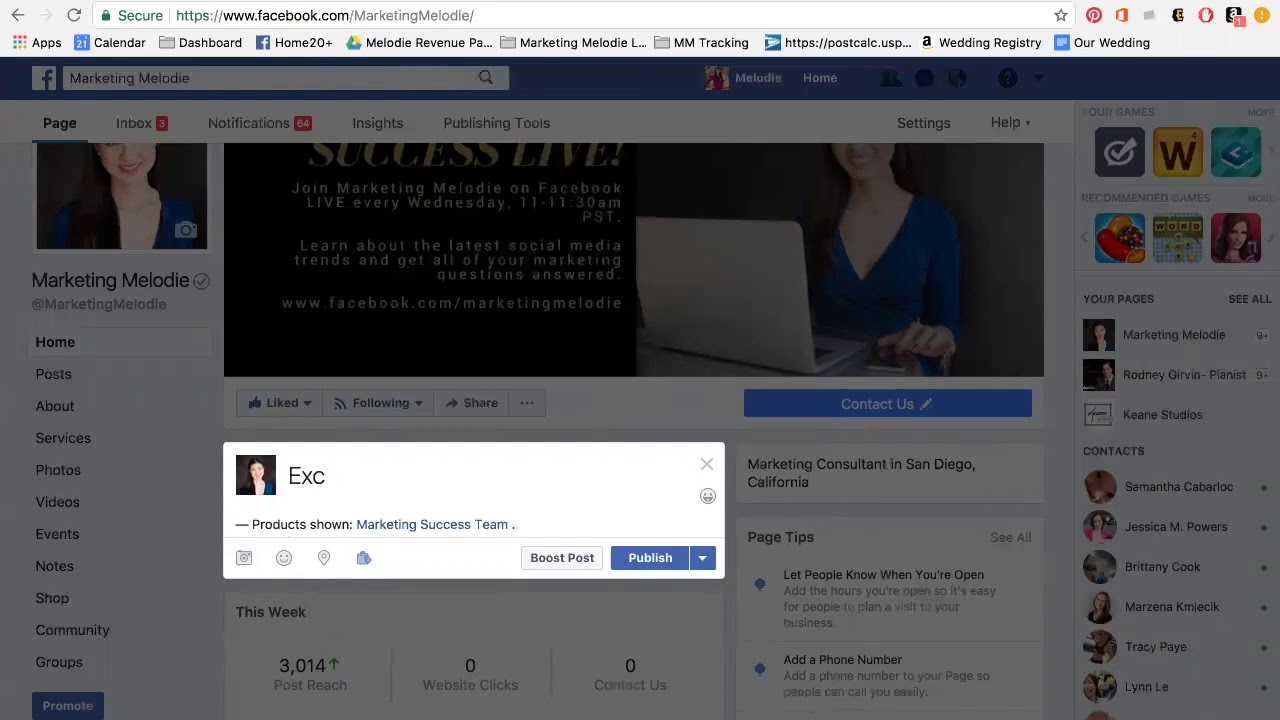Open the Inbox tab
The image size is (1280, 720).
[x=141, y=123]
